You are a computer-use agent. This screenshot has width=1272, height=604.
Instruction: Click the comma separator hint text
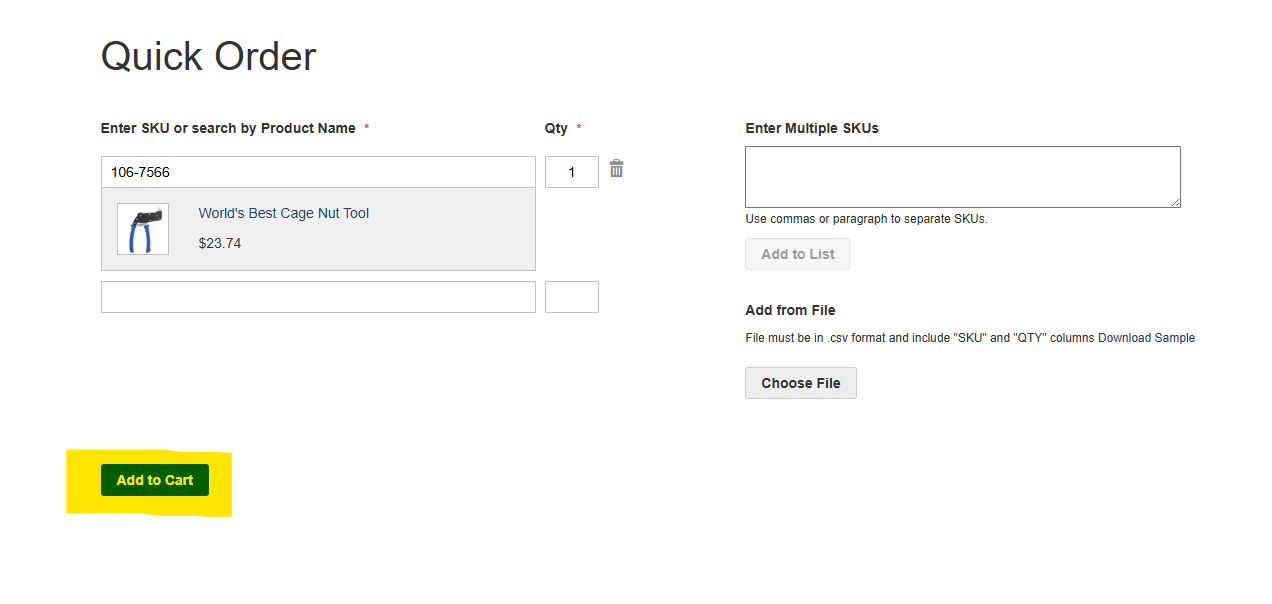tap(866, 219)
